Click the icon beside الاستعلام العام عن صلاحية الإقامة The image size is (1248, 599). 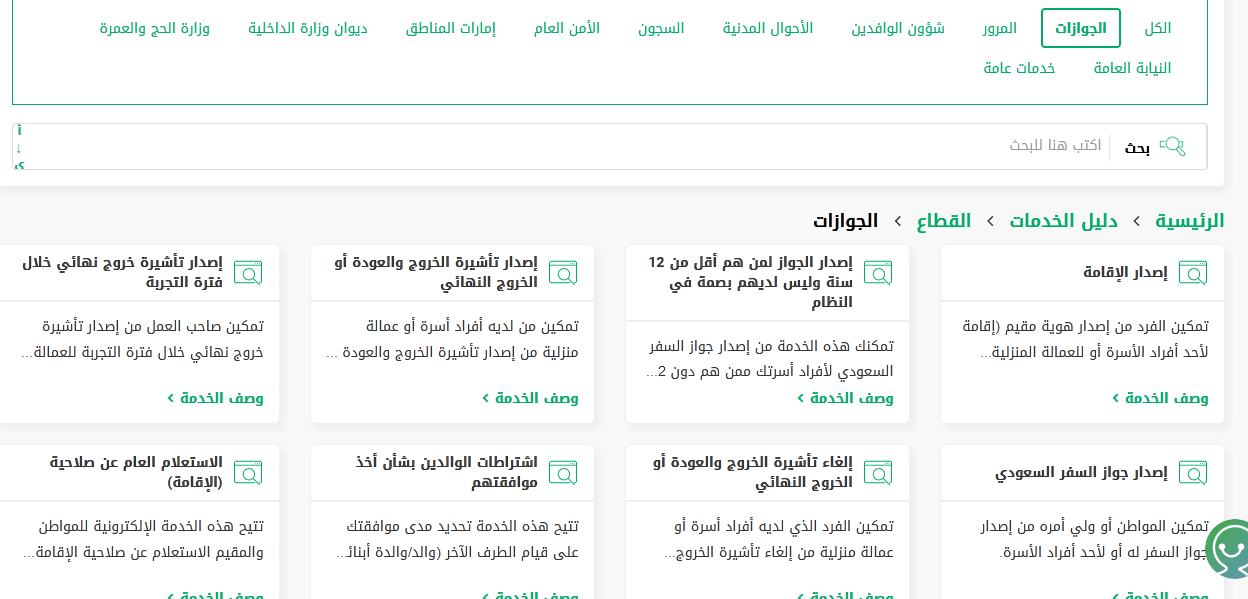pos(247,472)
